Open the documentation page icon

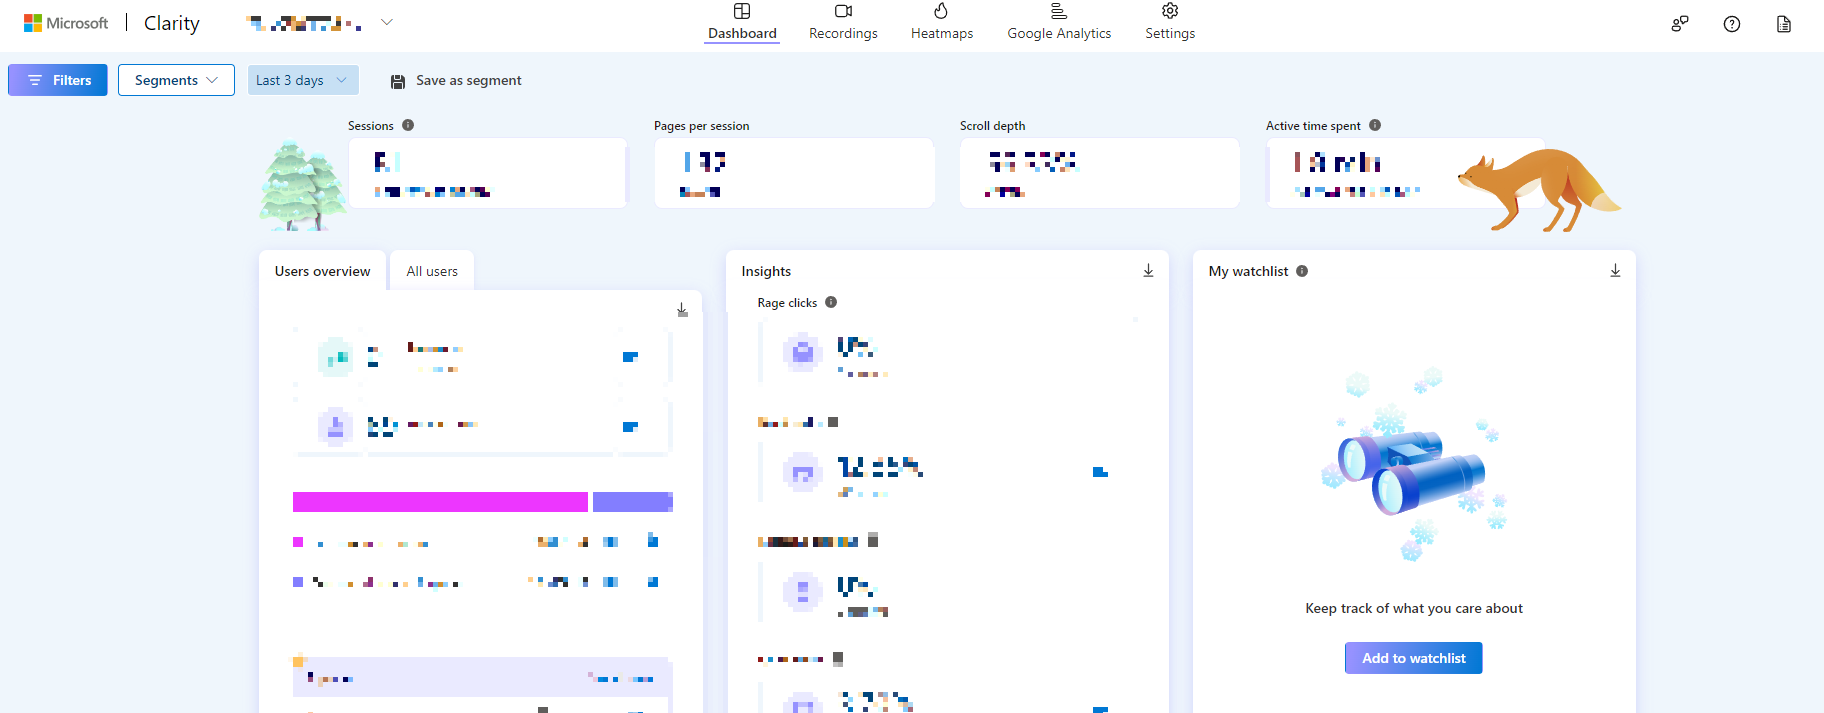[1784, 24]
